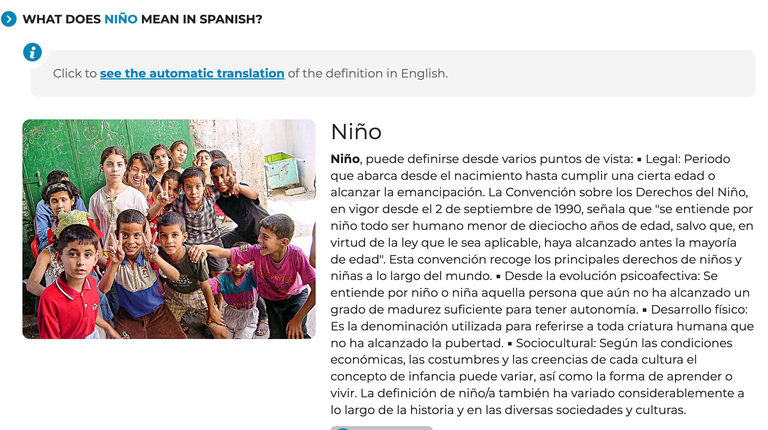Open the 'see the automatic translation' link
Viewport: 768px width, 430px height.
[192, 73]
